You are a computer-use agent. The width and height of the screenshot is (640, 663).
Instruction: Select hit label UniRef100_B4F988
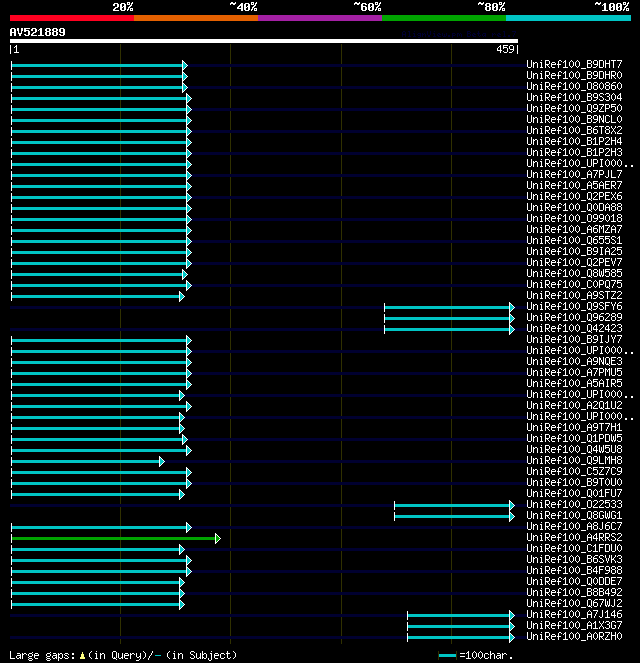click(574, 570)
